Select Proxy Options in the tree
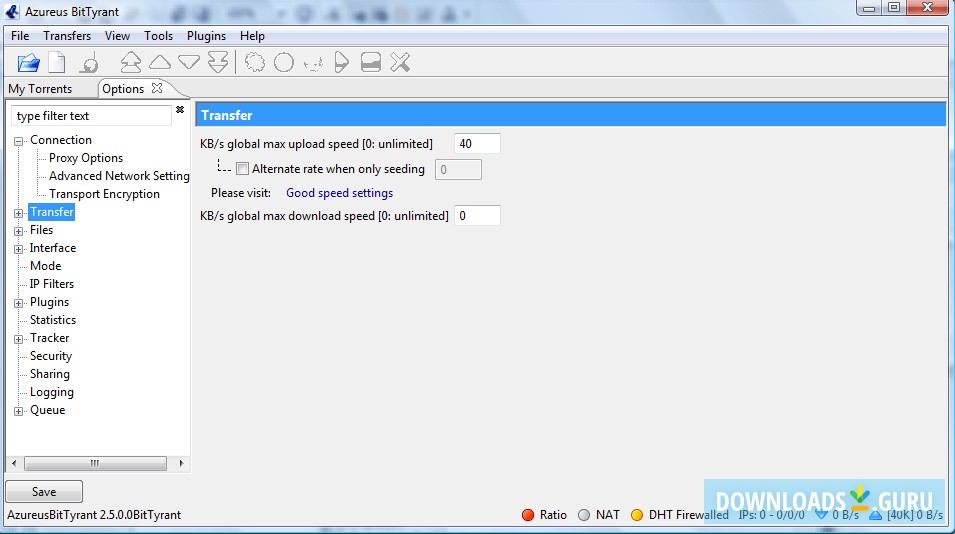 pos(86,158)
